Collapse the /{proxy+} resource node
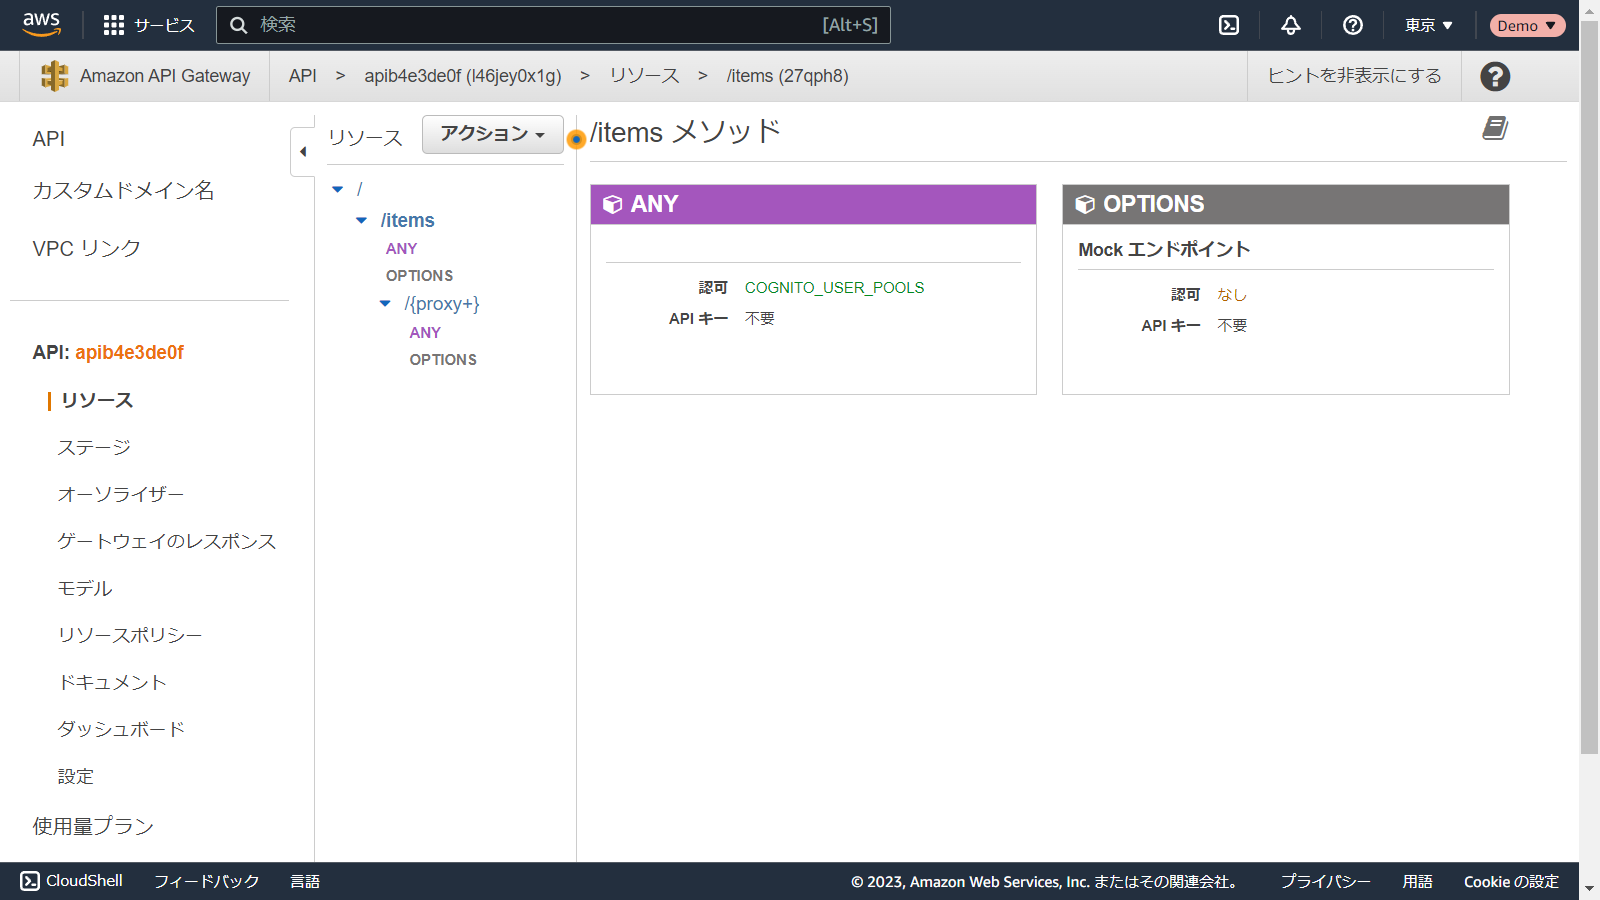The height and width of the screenshot is (900, 1600). tap(385, 304)
